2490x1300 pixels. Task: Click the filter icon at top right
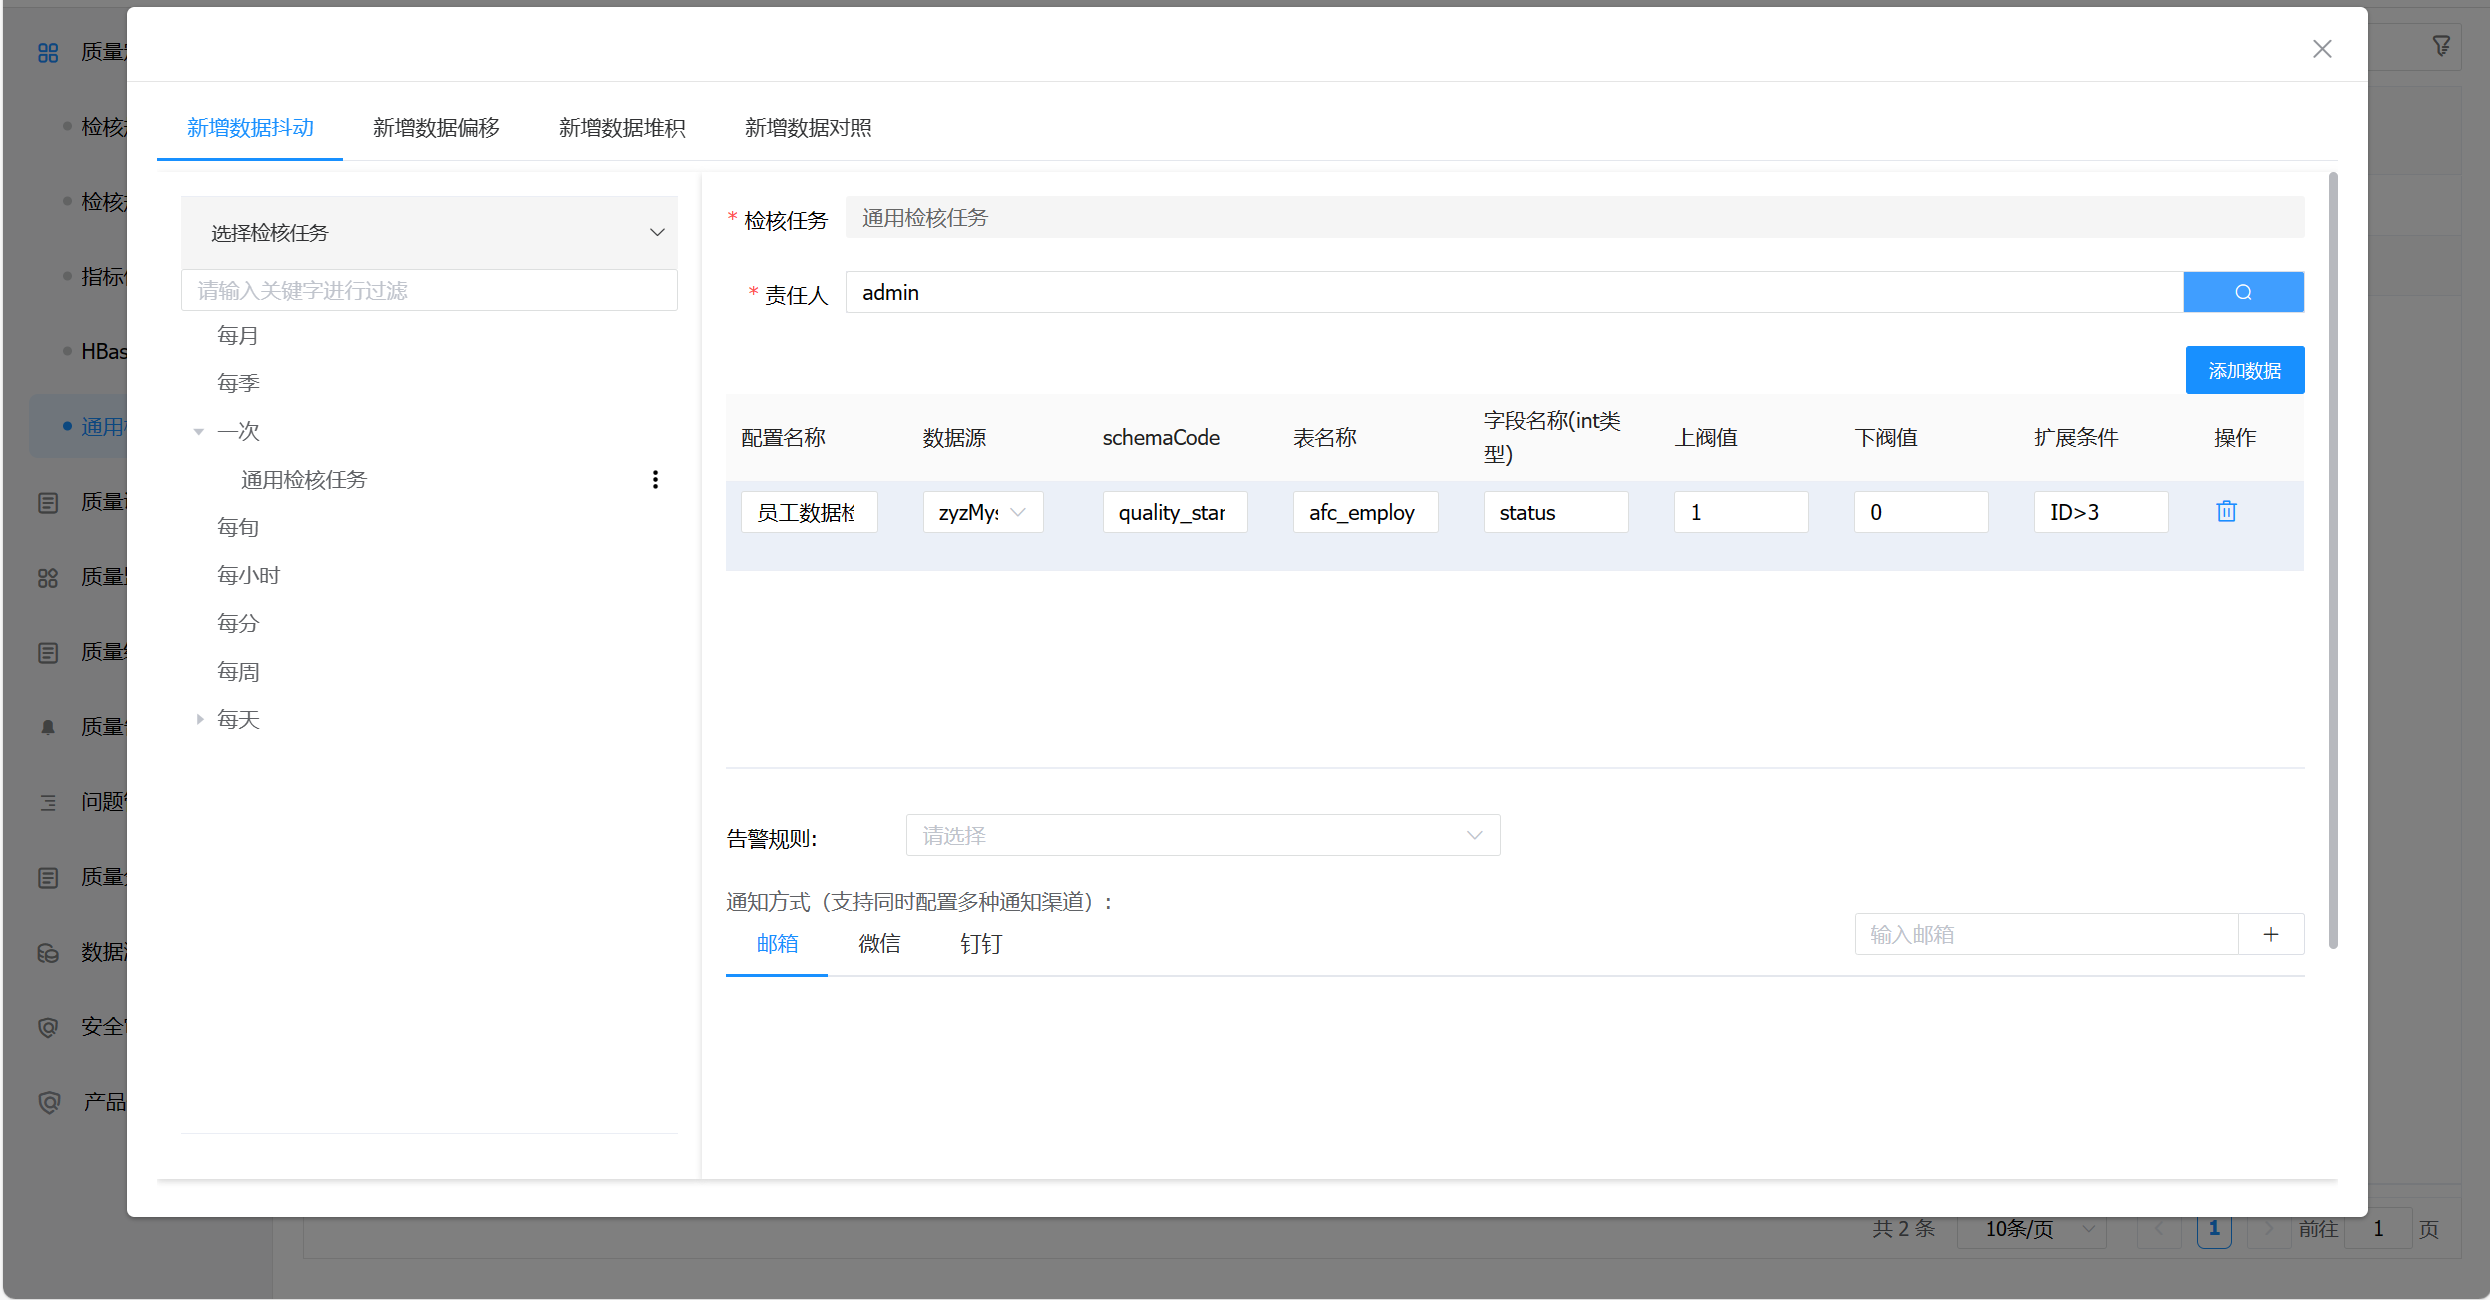[2441, 46]
